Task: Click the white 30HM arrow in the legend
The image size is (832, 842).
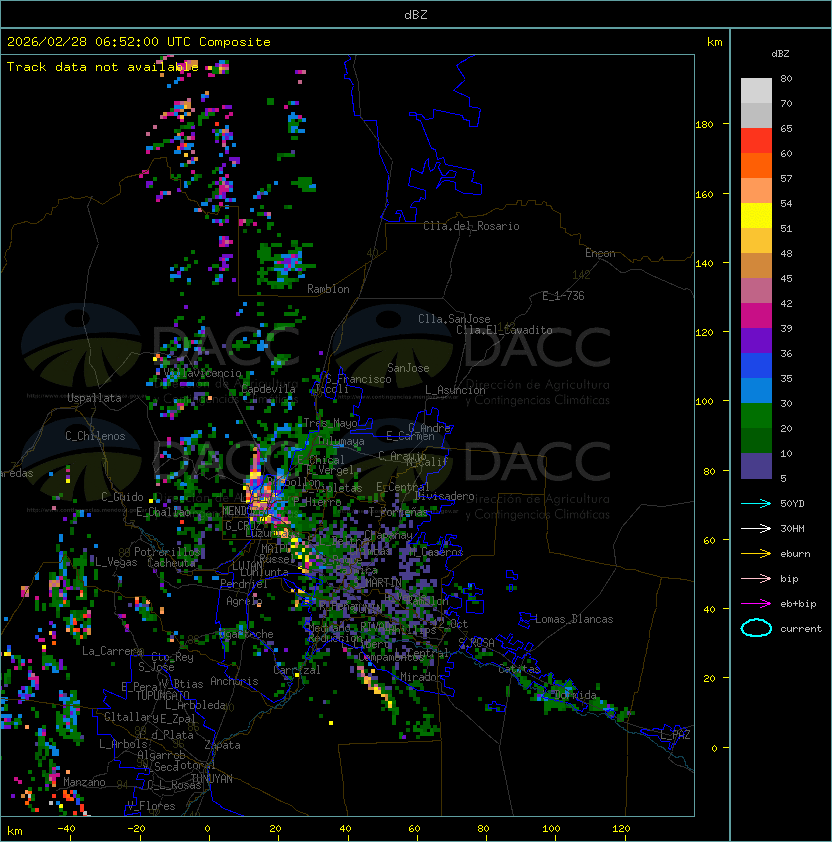Action: [756, 528]
